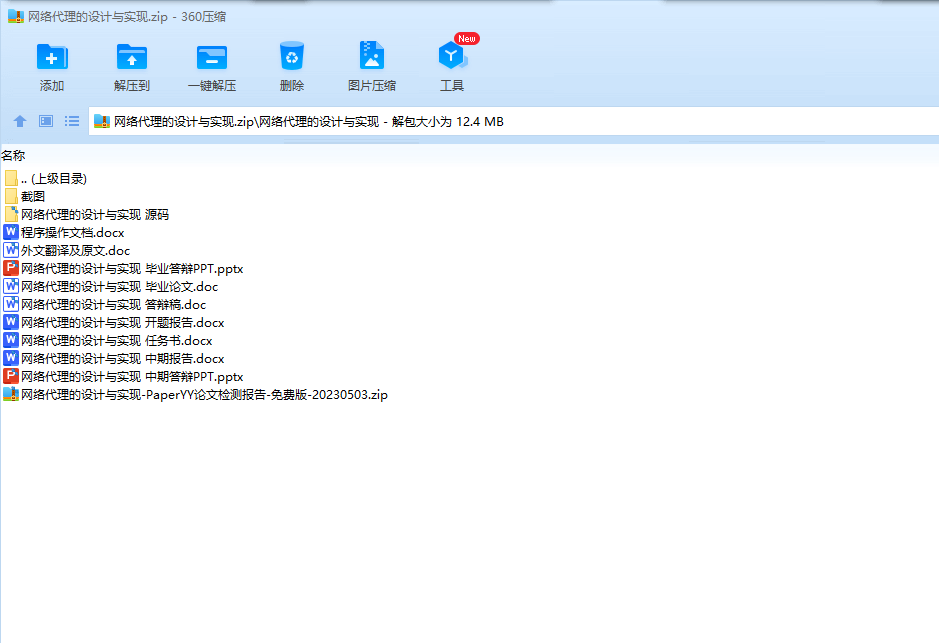Image resolution: width=939 pixels, height=643 pixels.
Task: Select the 网络代理的设计与实现 源码 folder
Action: point(87,214)
